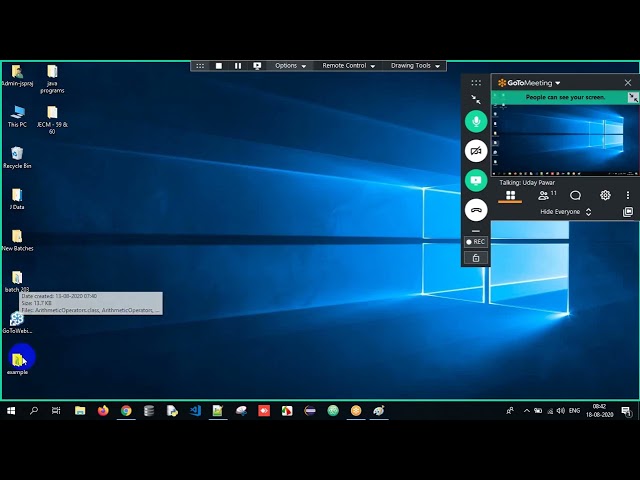Open the three-dot more options menu

click(x=628, y=196)
